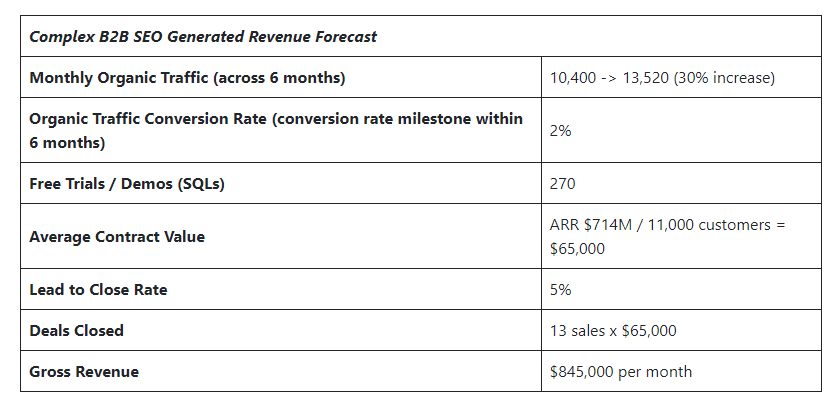Click the 'Monthly Organic Traffic (across 6 months)' label
Screen dimensions: 837x395
pos(187,78)
